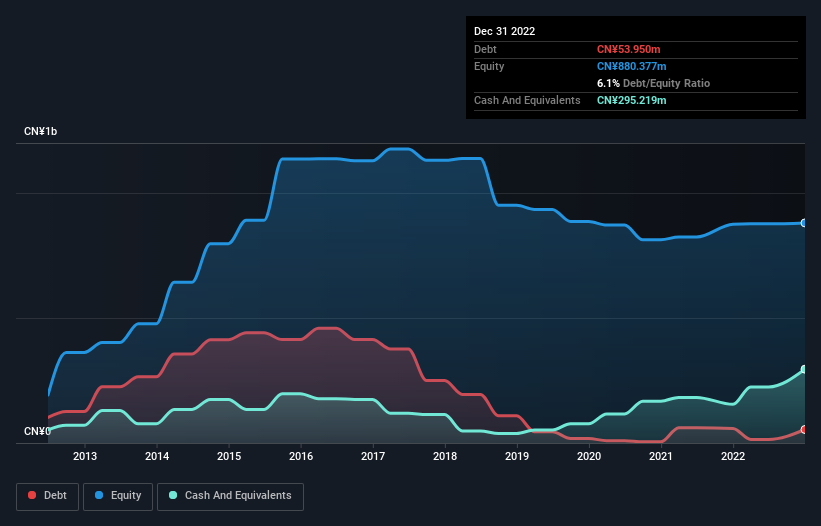Click the 2014 x-axis label
This screenshot has width=821, height=526.
click(x=157, y=456)
